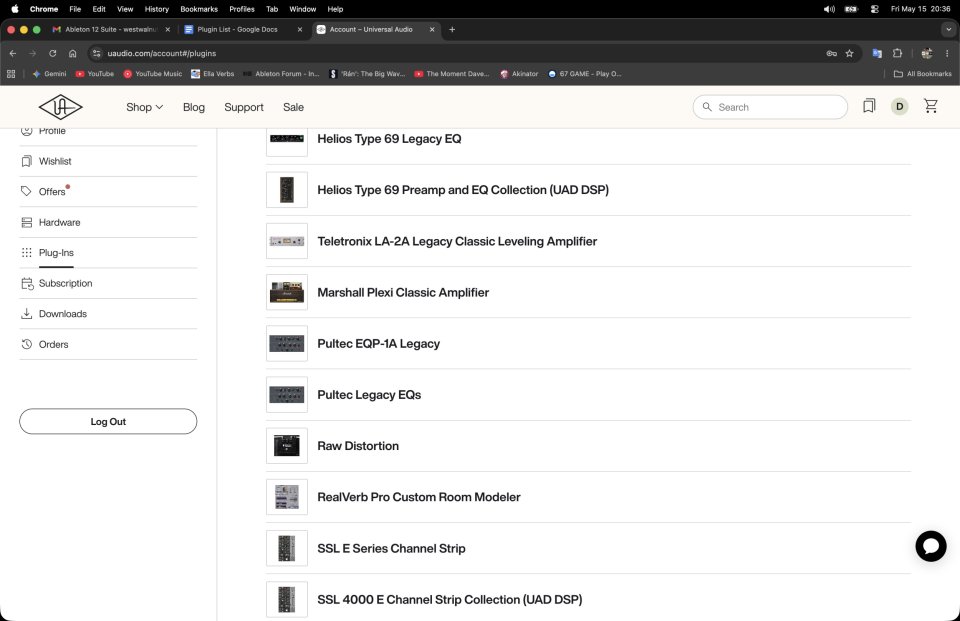Screen dimensions: 960x621
Task: Open the saved passwords key icon
Action: tap(831, 53)
